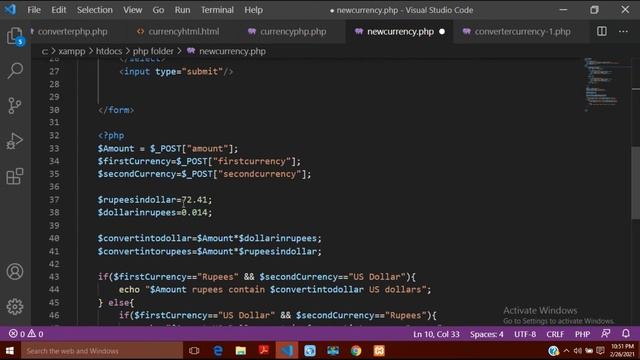Viewport: 640px width, 360px height.
Task: Open the Run menu
Action: click(x=182, y=10)
